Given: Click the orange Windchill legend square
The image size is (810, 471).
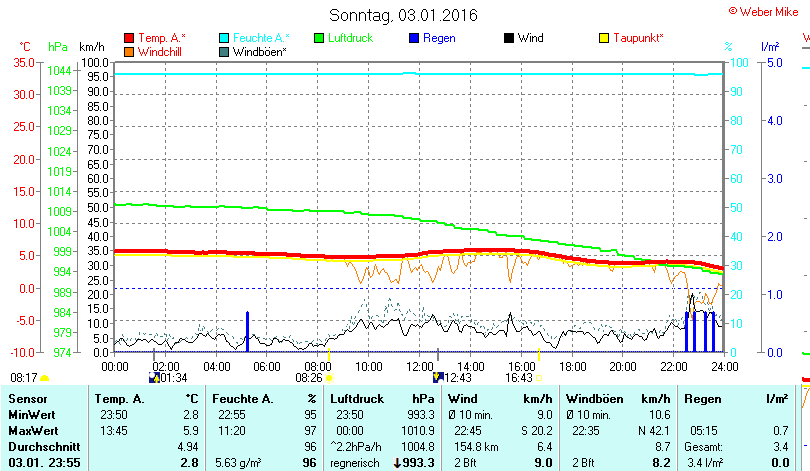Looking at the screenshot, I should (x=129, y=51).
